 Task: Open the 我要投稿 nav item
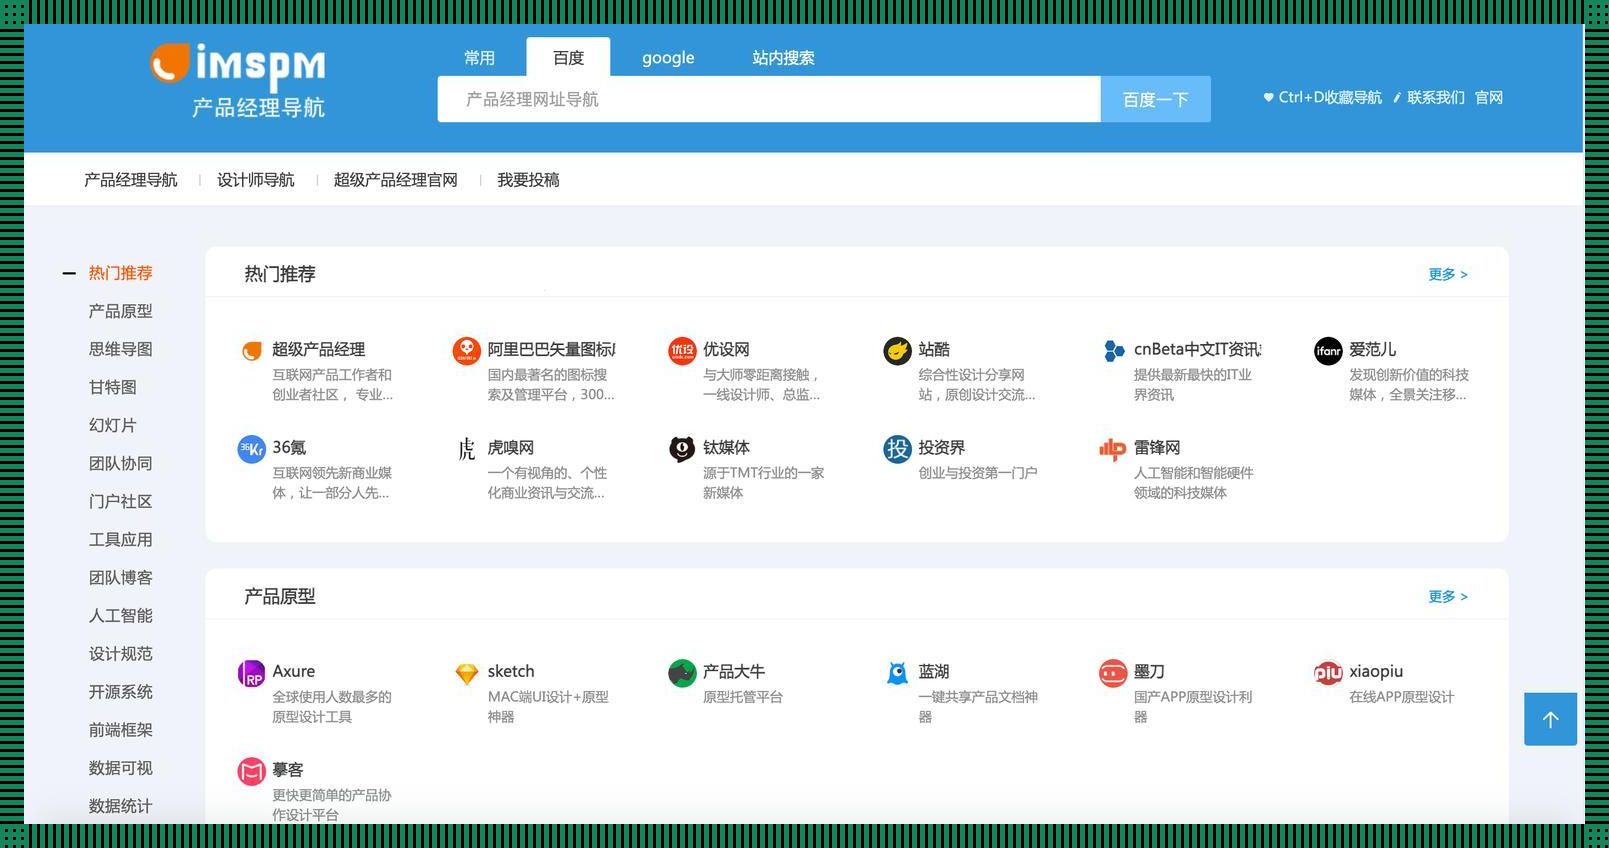click(528, 180)
